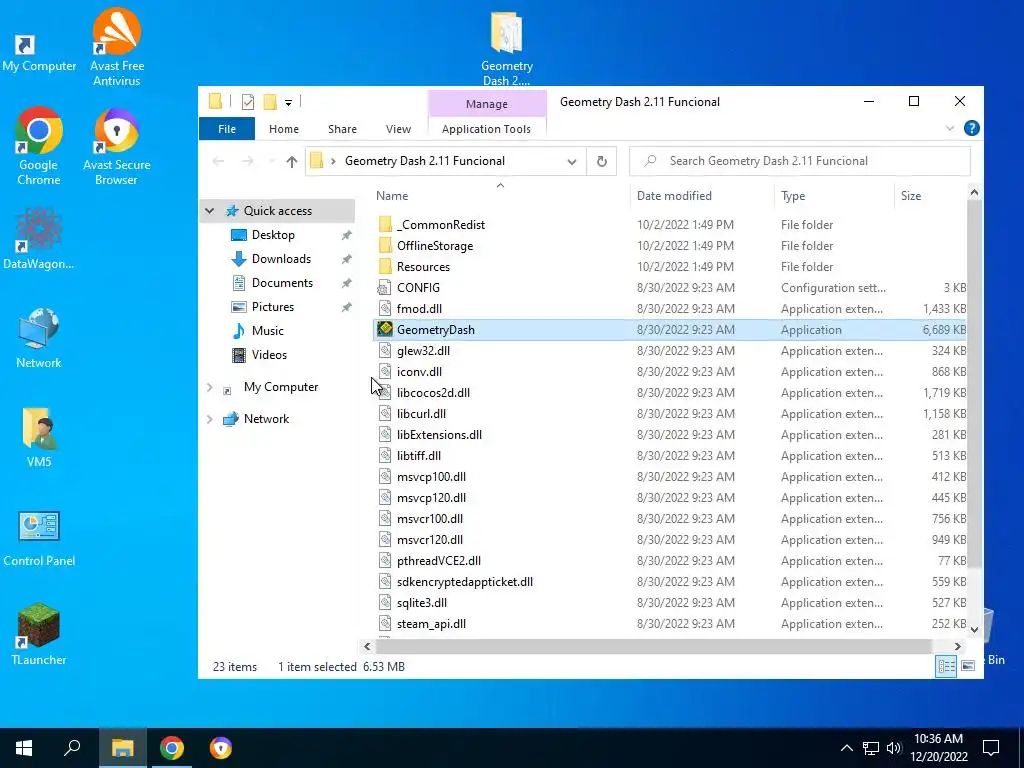Image resolution: width=1024 pixels, height=768 pixels.
Task: Click Chrome icon on the taskbar
Action: pyautogui.click(x=172, y=748)
